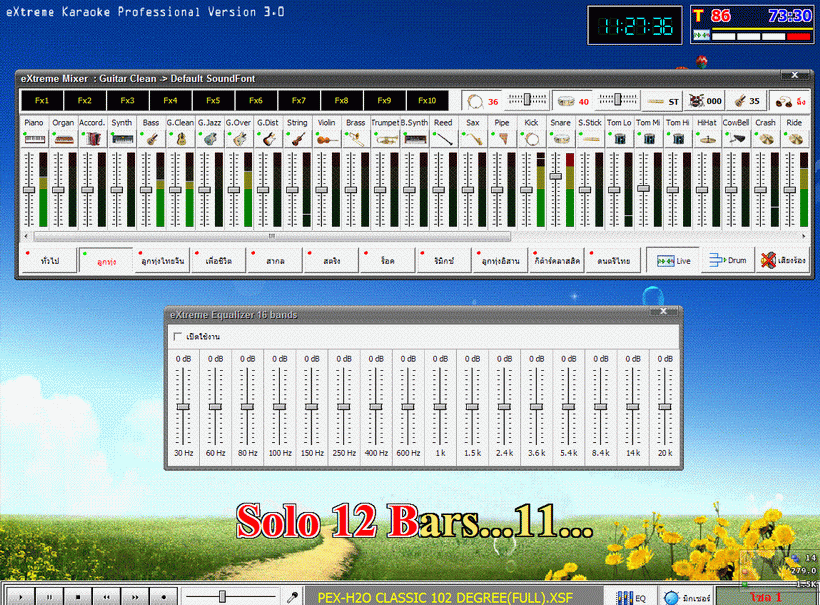Open the EQ button in bottom bar
Viewport: 820px width, 605px height.
click(631, 597)
